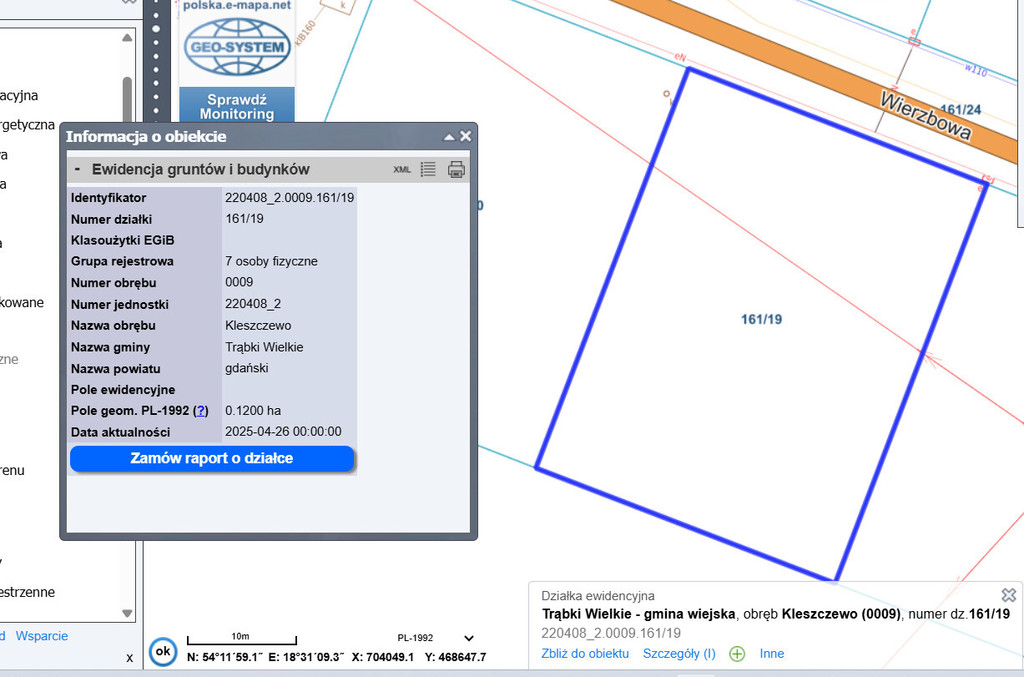This screenshot has width=1024, height=677.
Task: Click the round ok button near scale bar
Action: point(163,651)
